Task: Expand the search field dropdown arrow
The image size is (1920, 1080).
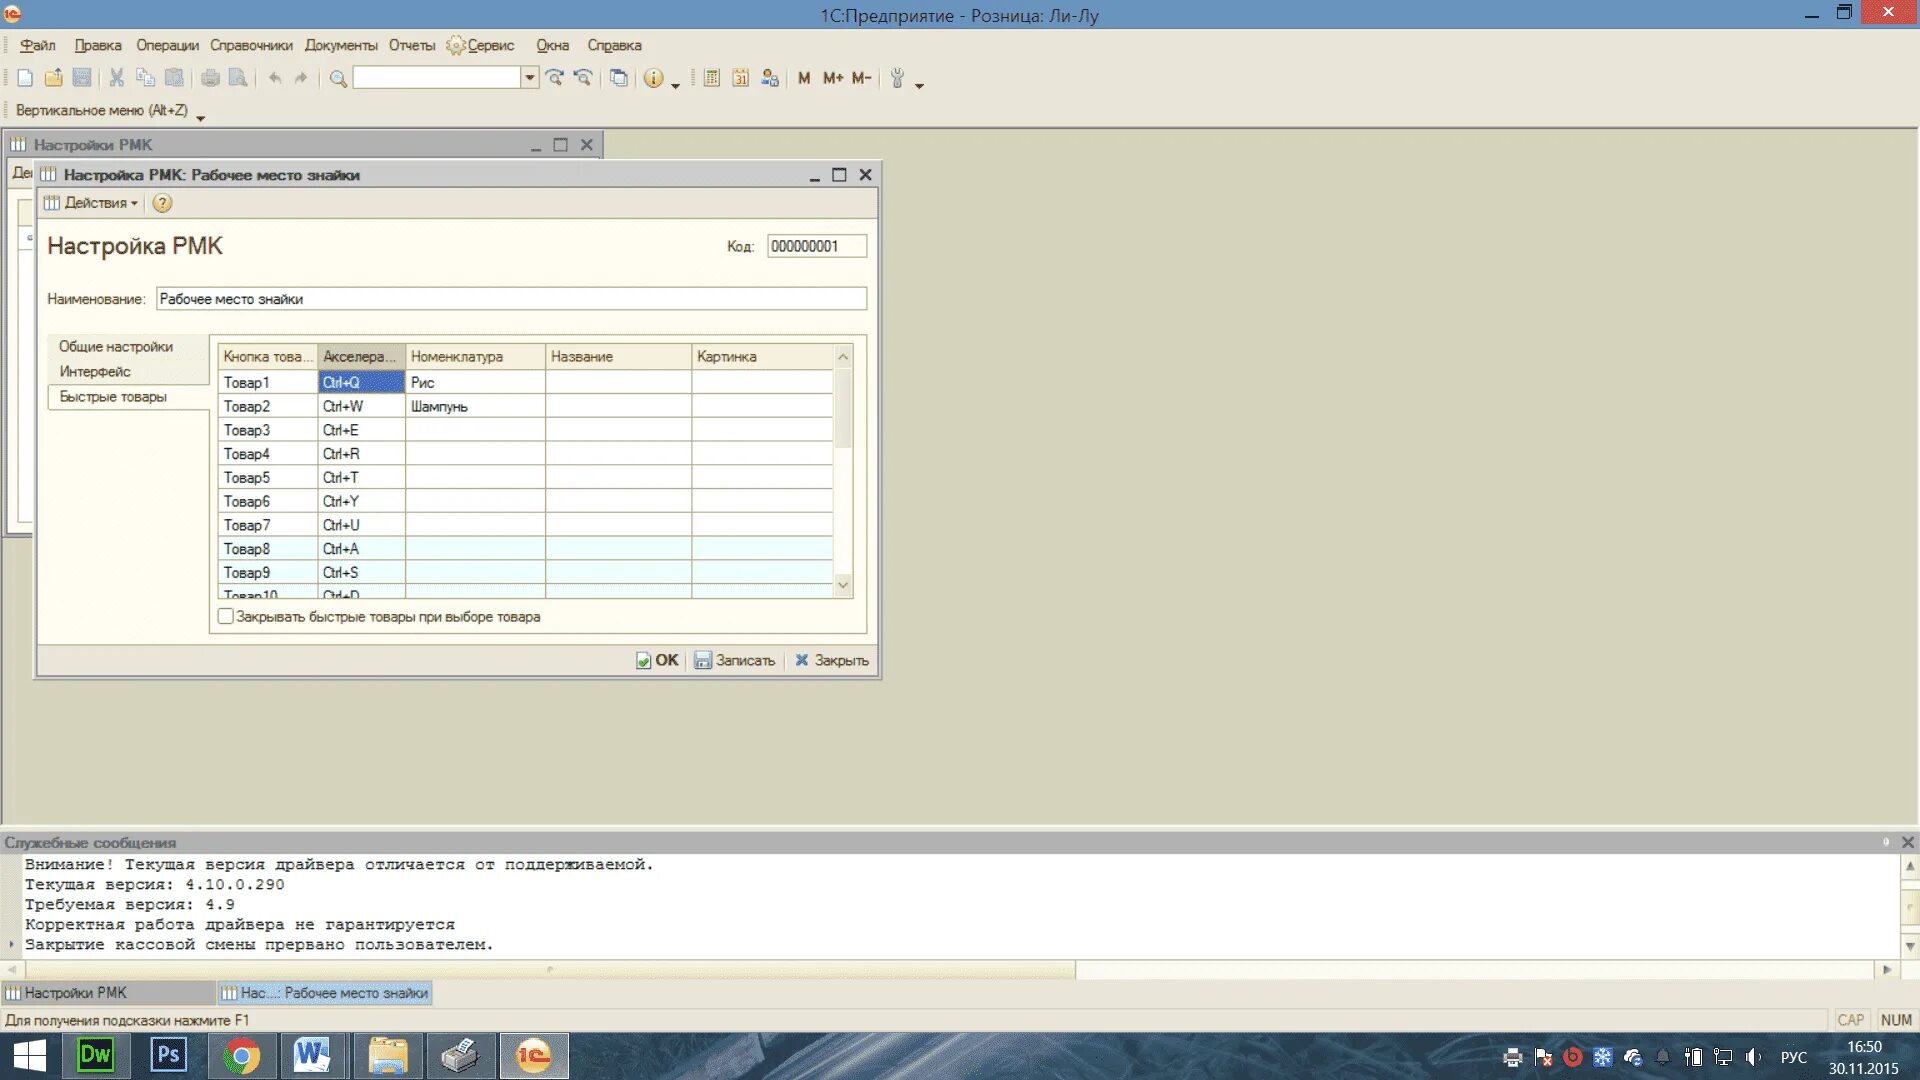Action: coord(529,78)
